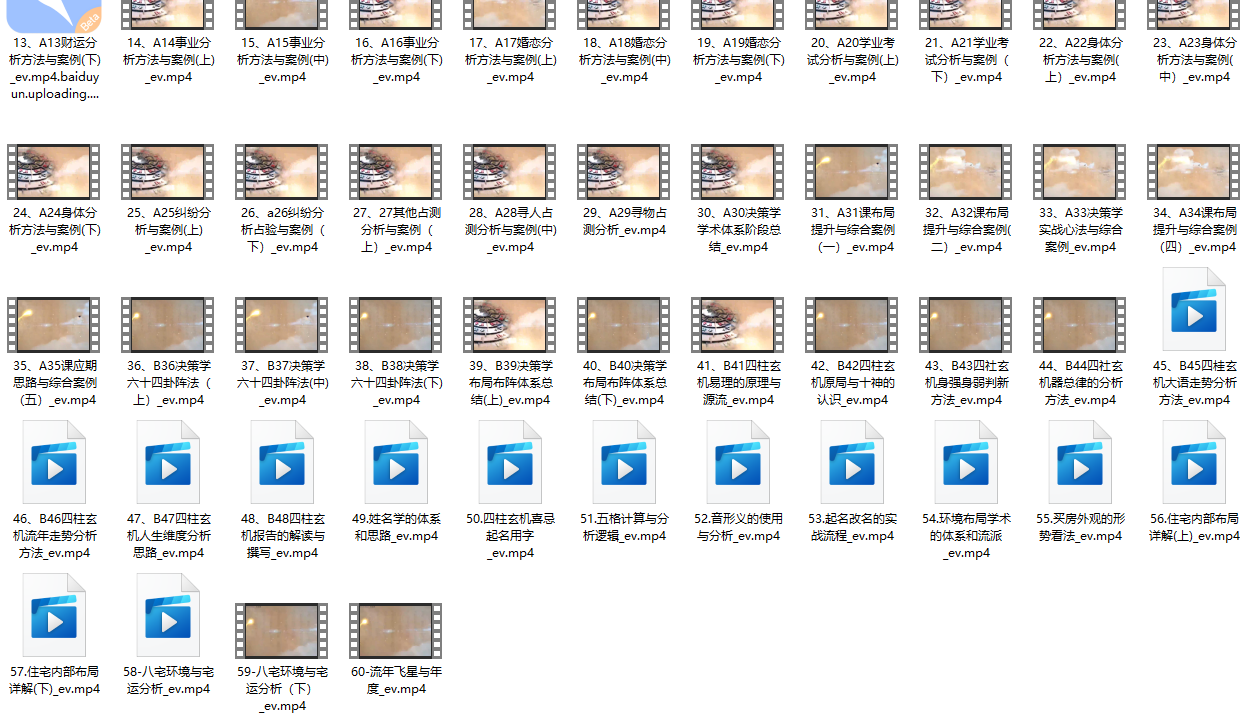Click the 39、B39决策学布局布阵 thumbnail
1260x717 pixels.
[510, 324]
